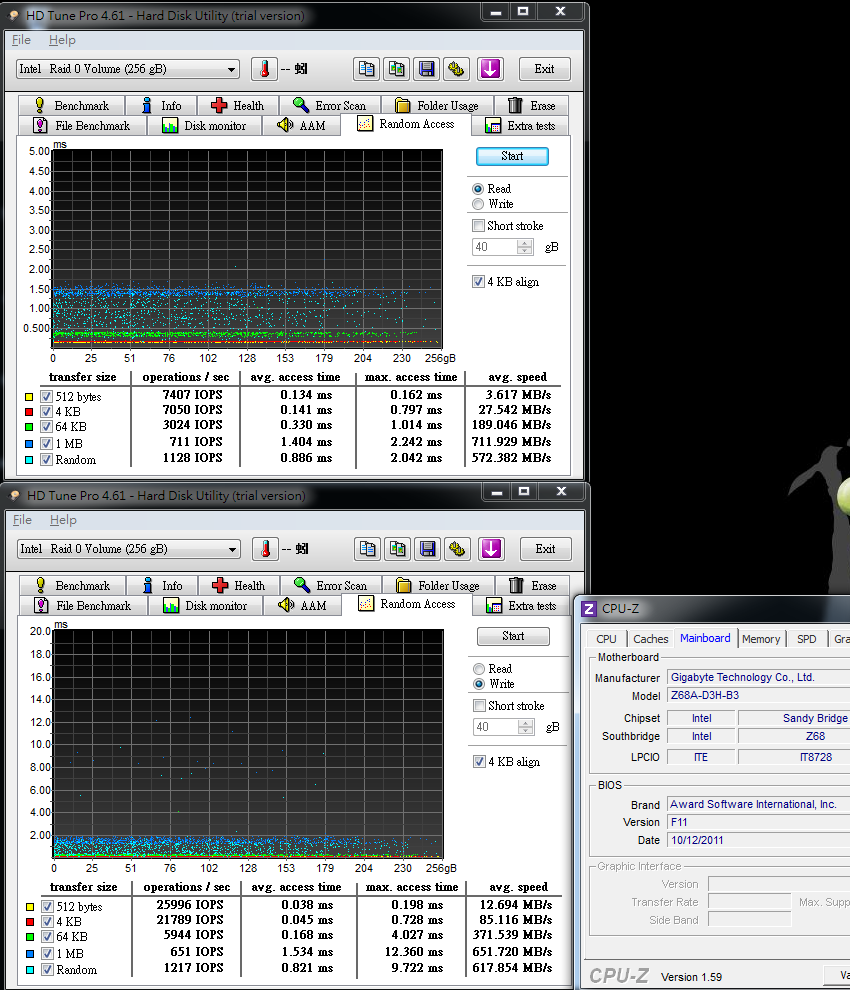Switch to the Memory tab in CPU-Z
850x990 pixels.
coord(761,639)
